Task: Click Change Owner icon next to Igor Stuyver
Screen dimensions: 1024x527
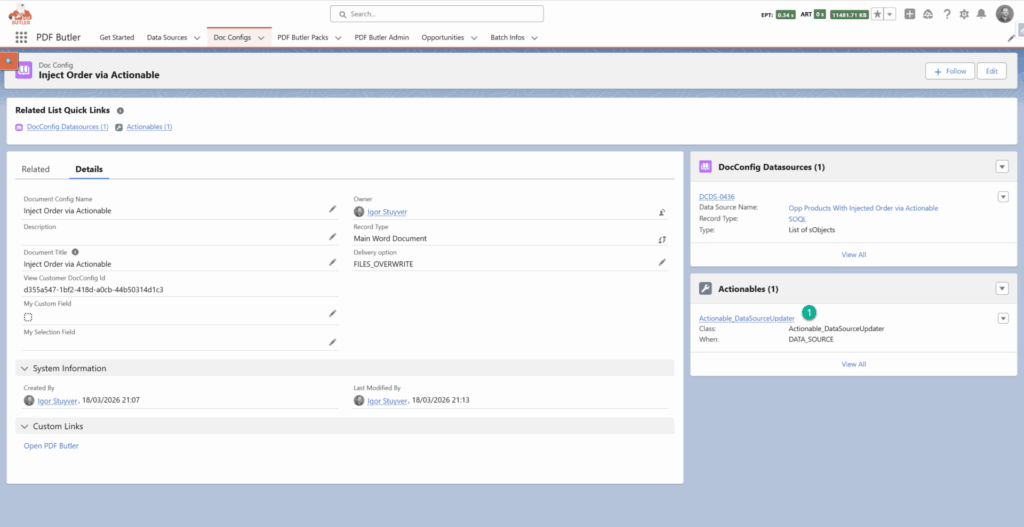Action: 662,212
